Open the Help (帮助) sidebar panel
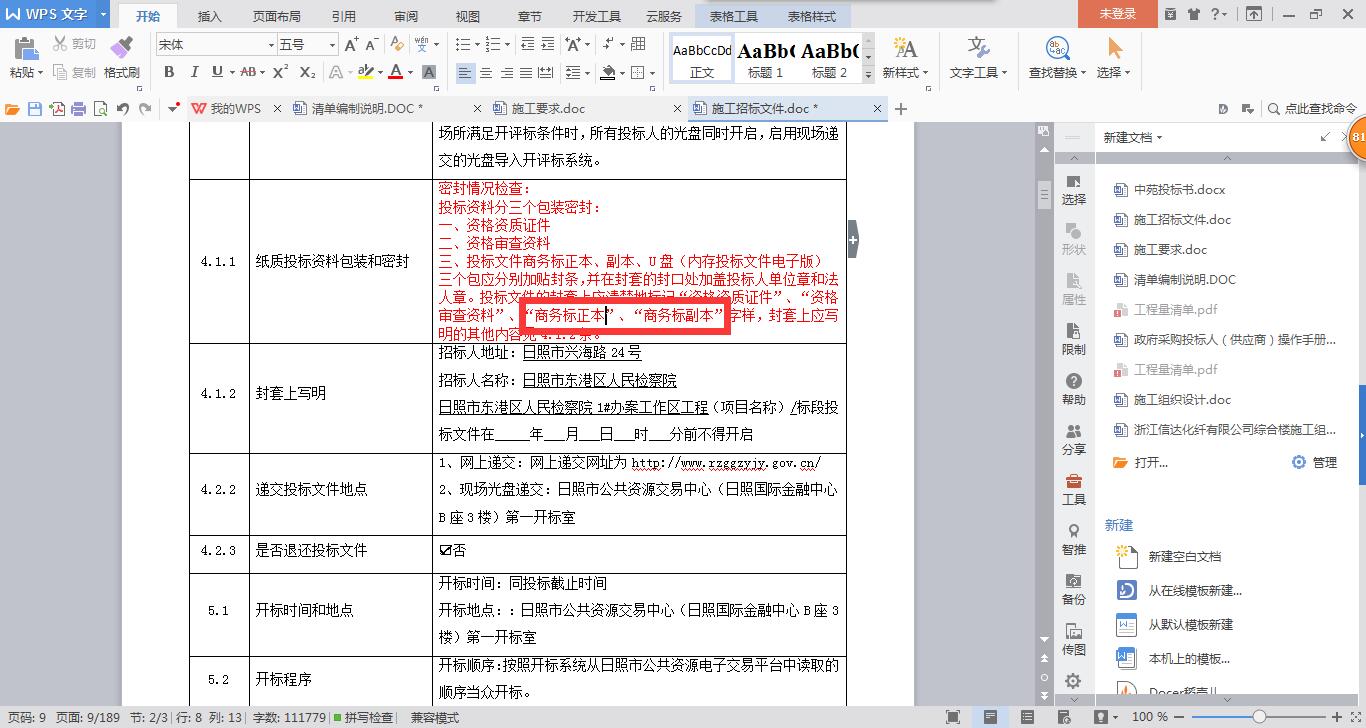Viewport: 1366px width, 728px height. coord(1073,388)
